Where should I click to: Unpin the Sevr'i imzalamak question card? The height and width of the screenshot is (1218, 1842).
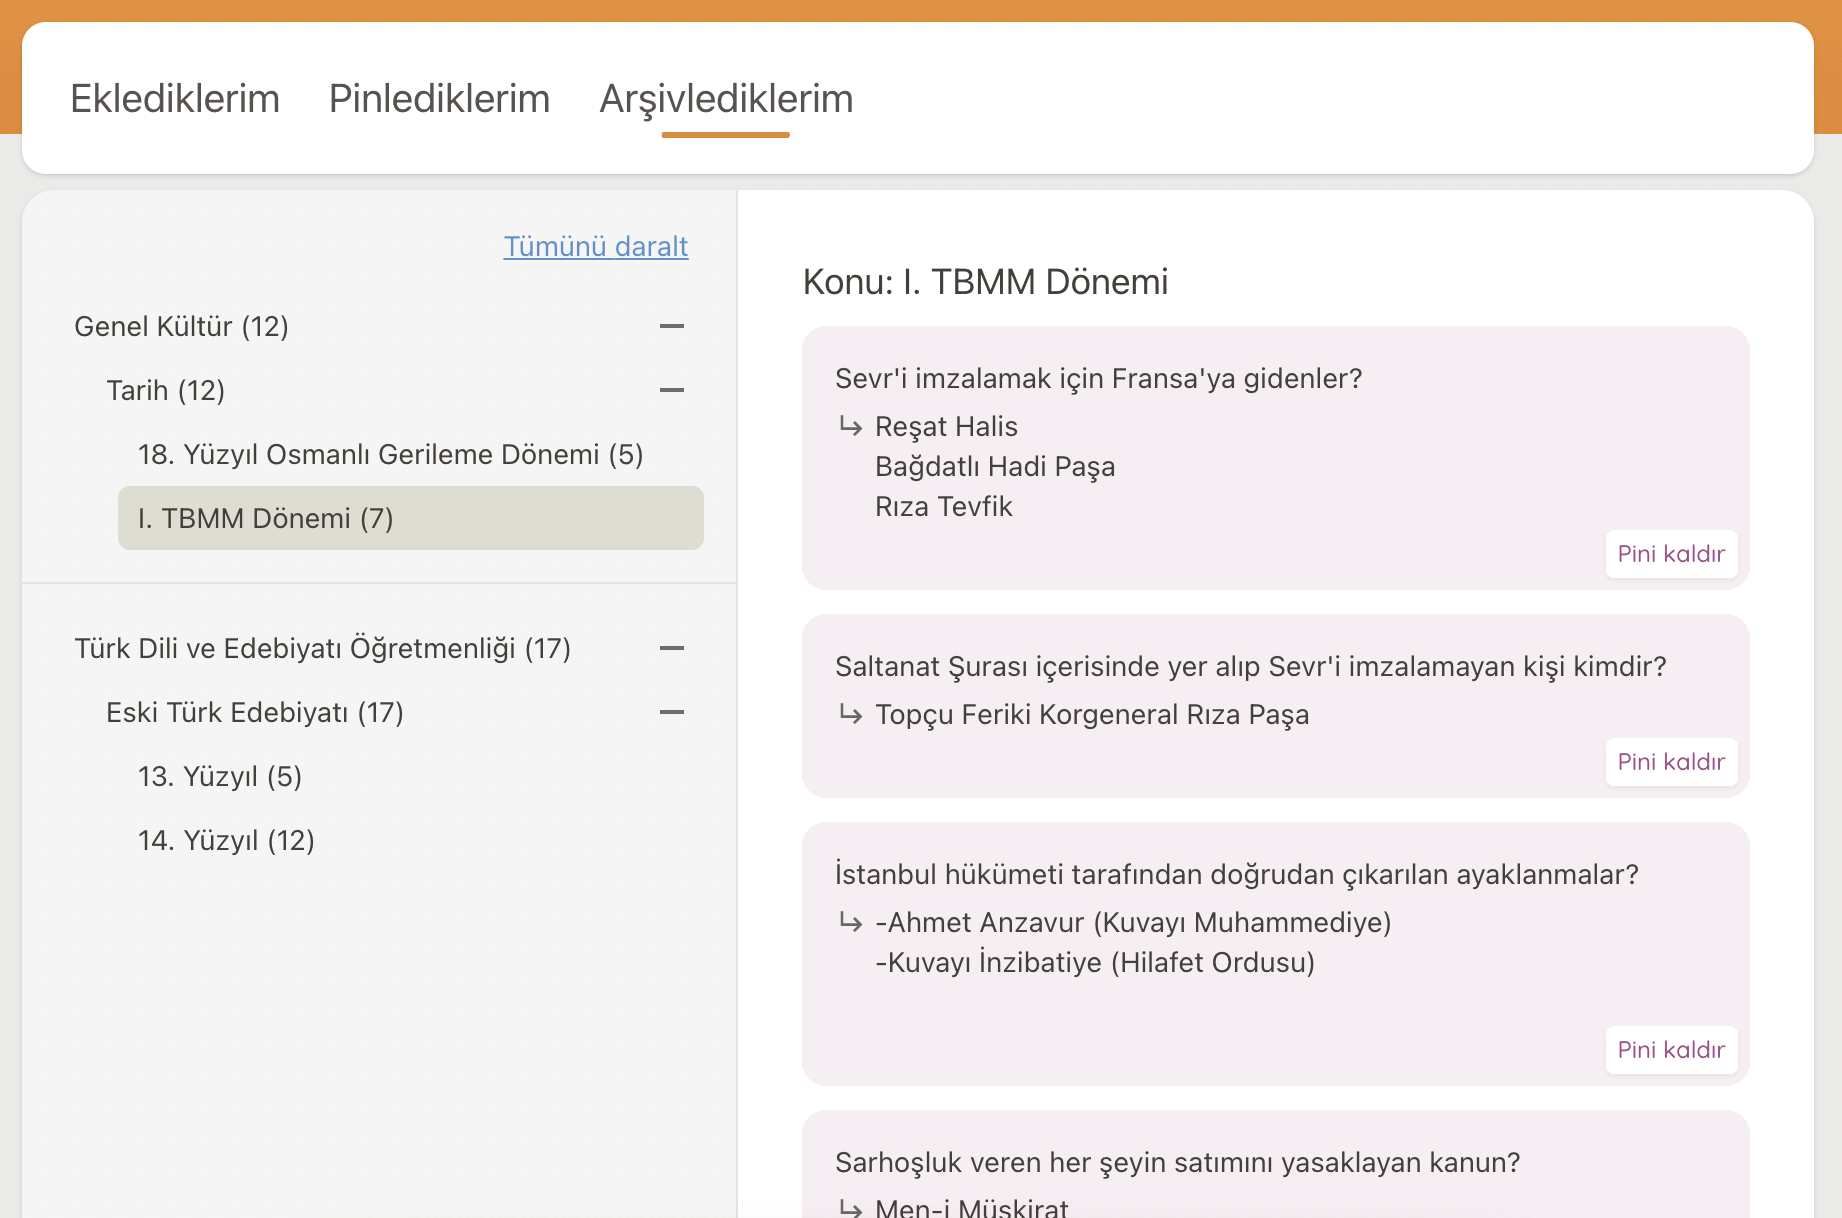coord(1670,554)
